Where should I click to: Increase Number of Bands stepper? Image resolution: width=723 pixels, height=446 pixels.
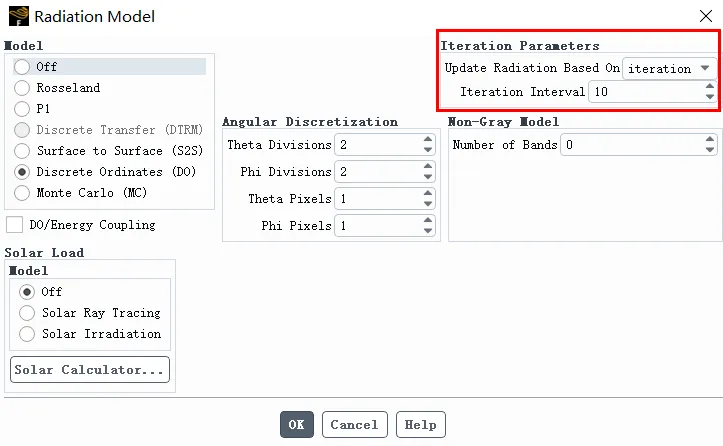tap(710, 140)
